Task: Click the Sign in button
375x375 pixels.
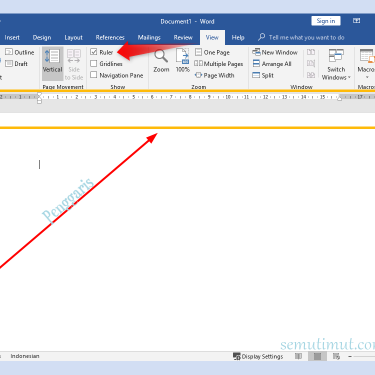Action: 326,21
